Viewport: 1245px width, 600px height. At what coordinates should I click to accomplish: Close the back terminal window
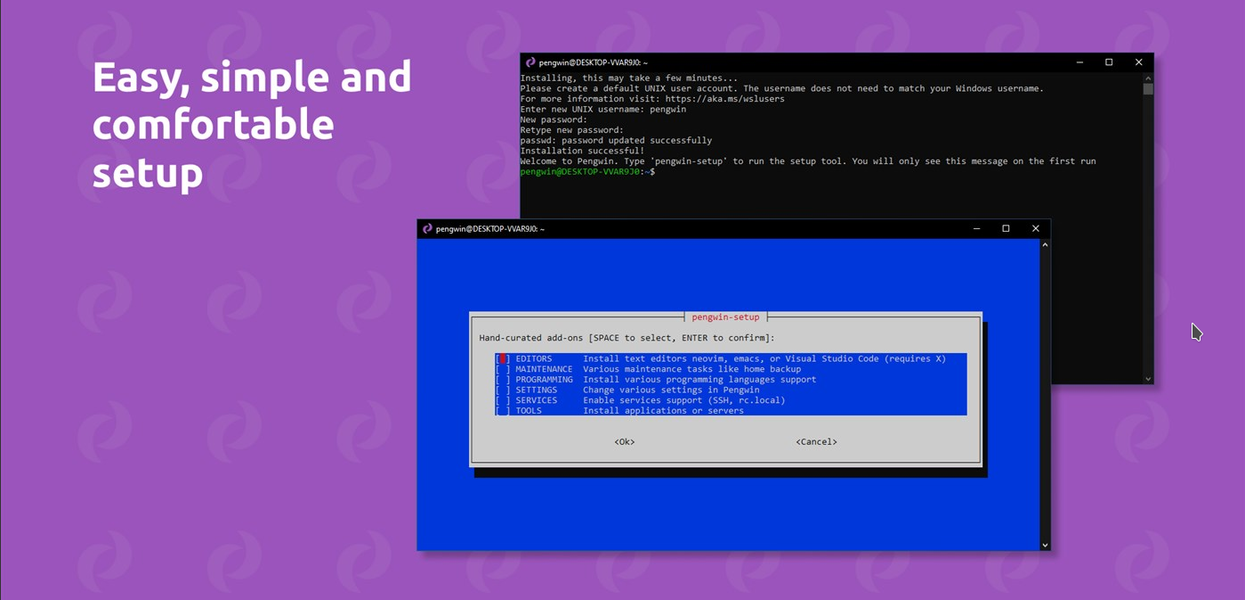coord(1139,62)
